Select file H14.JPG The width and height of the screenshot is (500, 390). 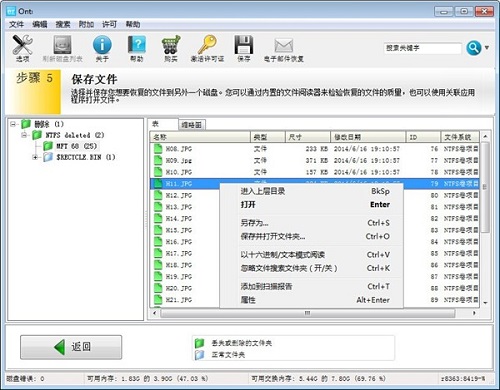tap(179, 219)
